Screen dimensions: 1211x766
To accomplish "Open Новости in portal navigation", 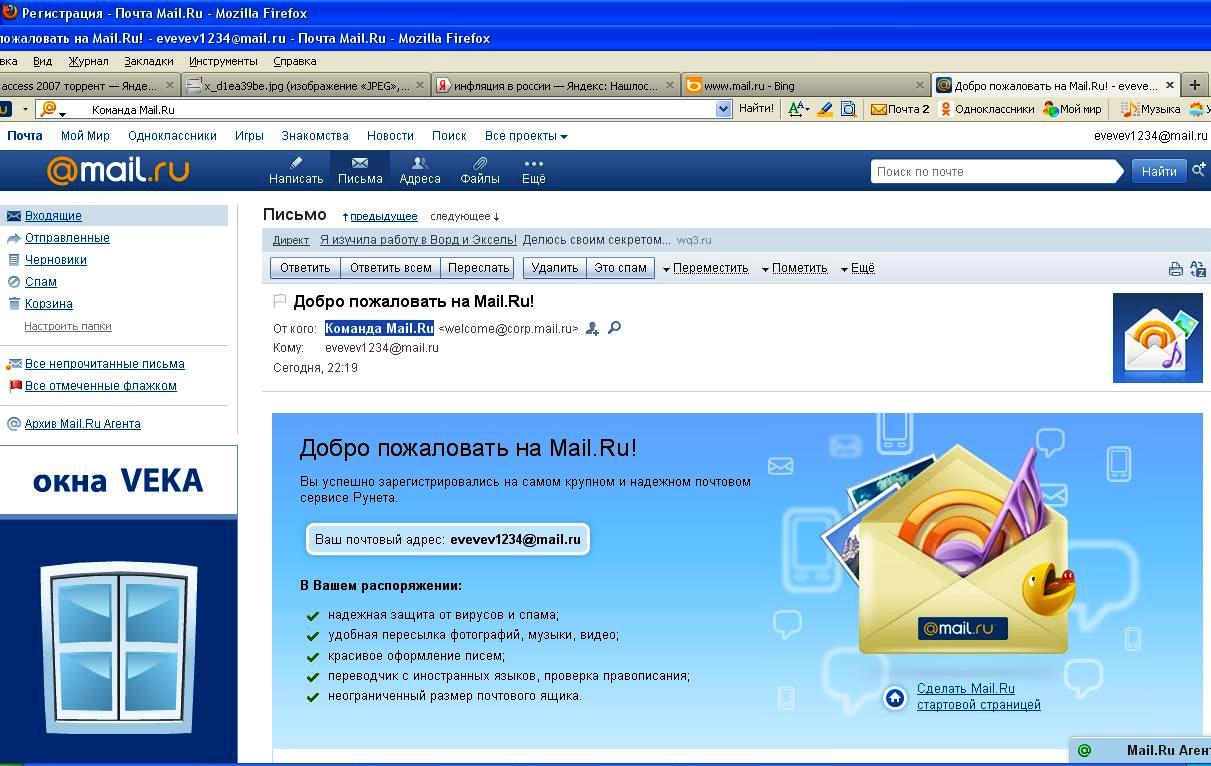I will 390,136.
